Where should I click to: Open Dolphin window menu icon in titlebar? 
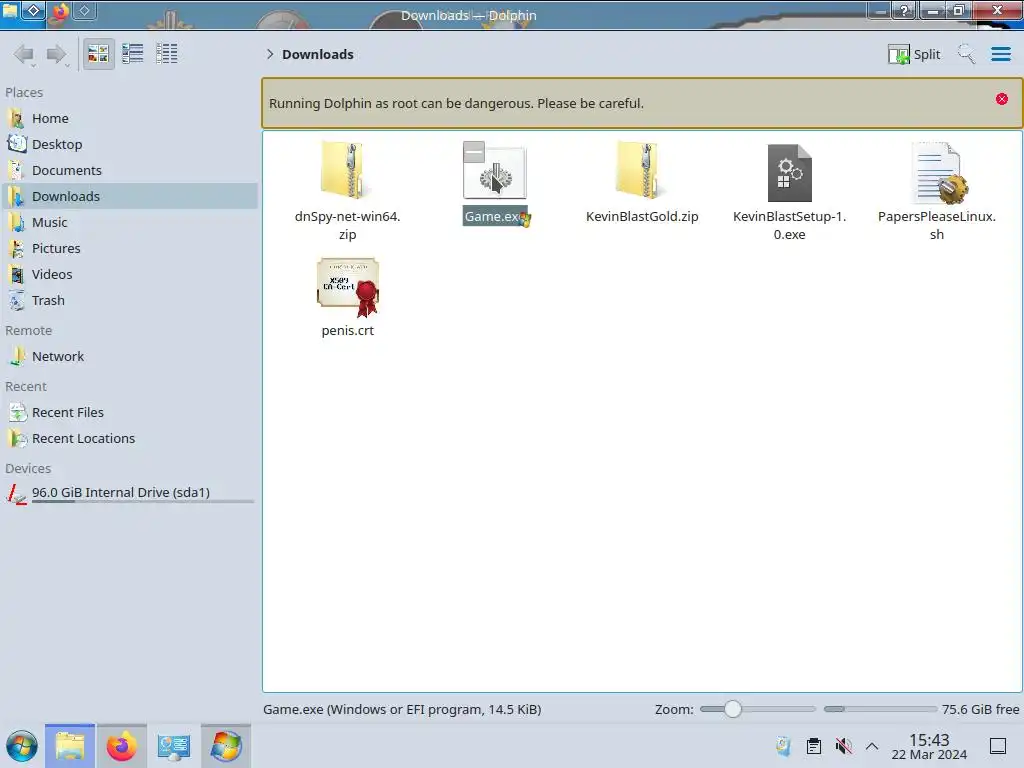coord(11,10)
